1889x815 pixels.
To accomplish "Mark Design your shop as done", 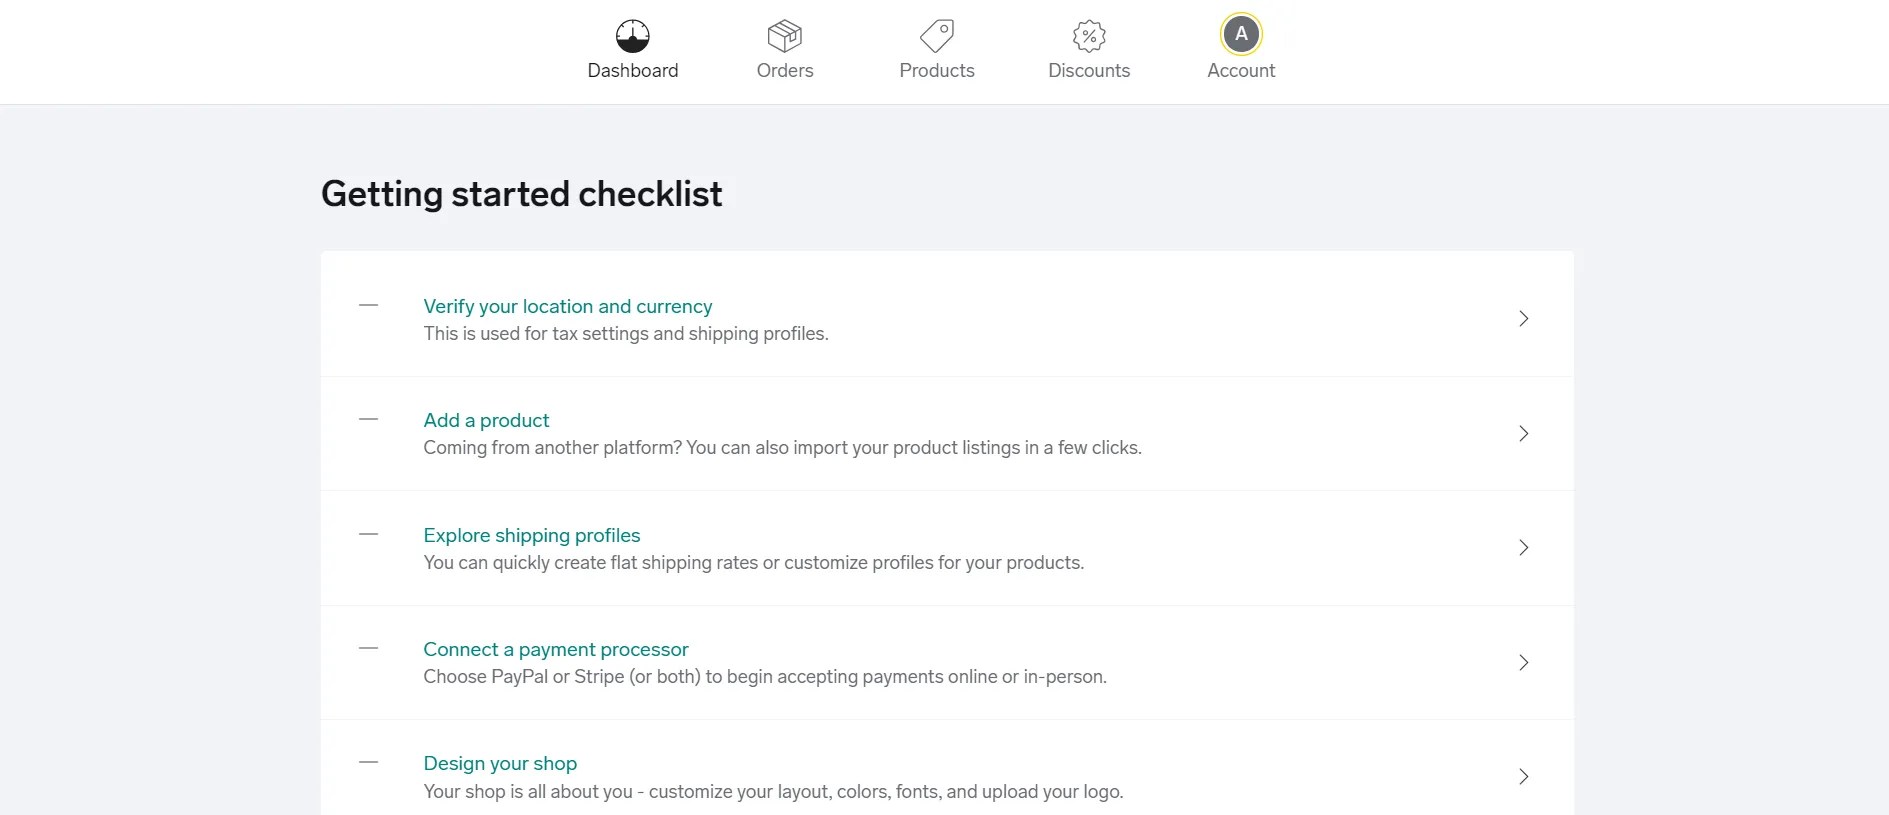I will (x=368, y=762).
